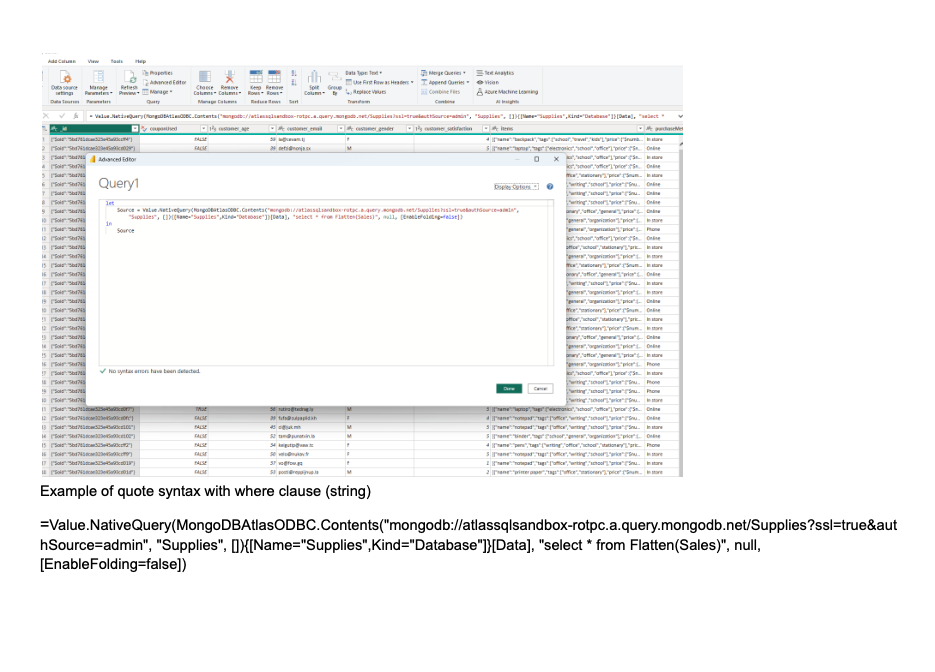935x672 pixels.
Task: Click the Choose Columns icon
Action: [x=204, y=82]
